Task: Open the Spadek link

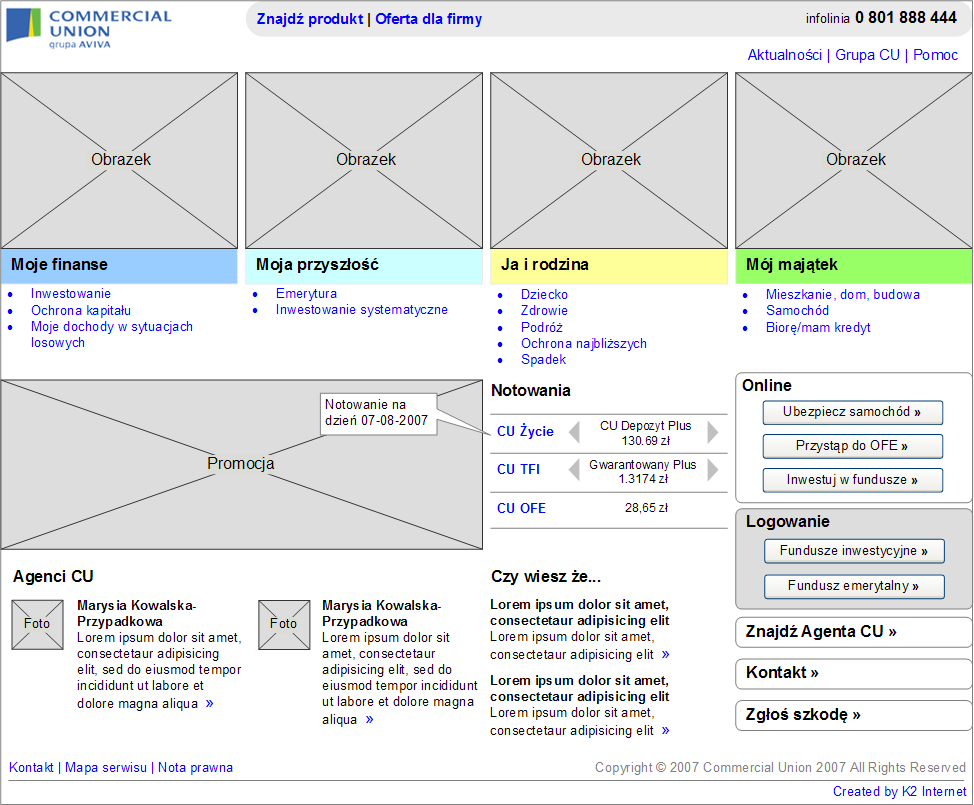Action: (544, 360)
